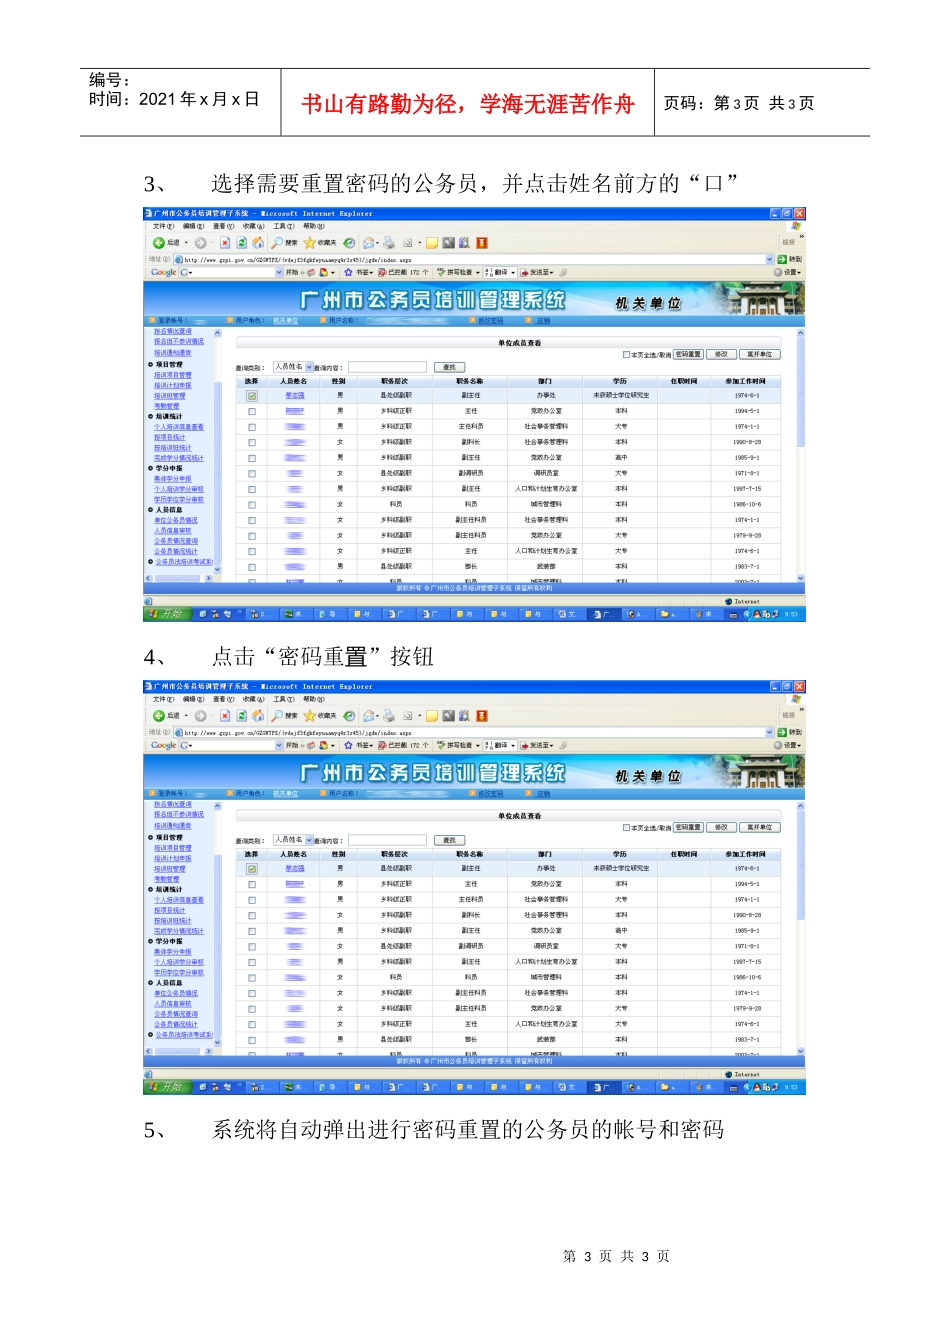Image resolution: width=950 pixels, height=1344 pixels.
Task: Click IE Back button in step 3 screenshot
Action: click(160, 243)
